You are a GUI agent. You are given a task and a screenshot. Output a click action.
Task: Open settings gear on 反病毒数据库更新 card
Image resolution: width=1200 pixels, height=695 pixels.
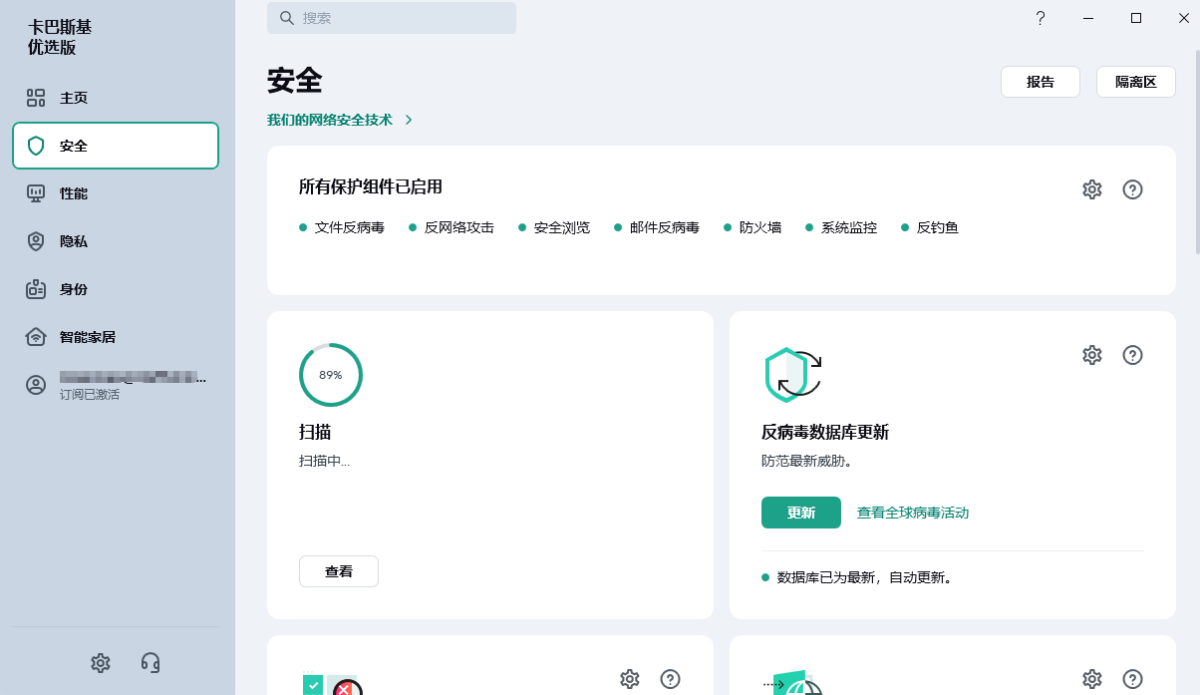[x=1091, y=354]
